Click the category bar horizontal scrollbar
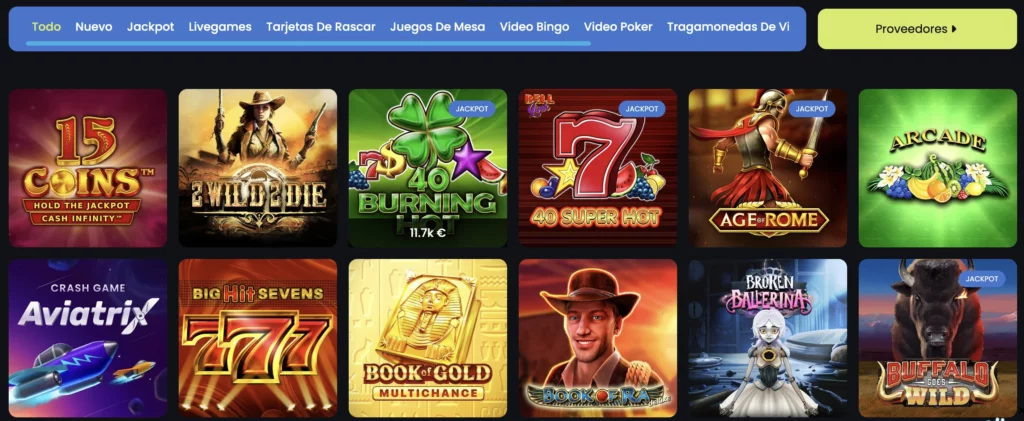 308,44
